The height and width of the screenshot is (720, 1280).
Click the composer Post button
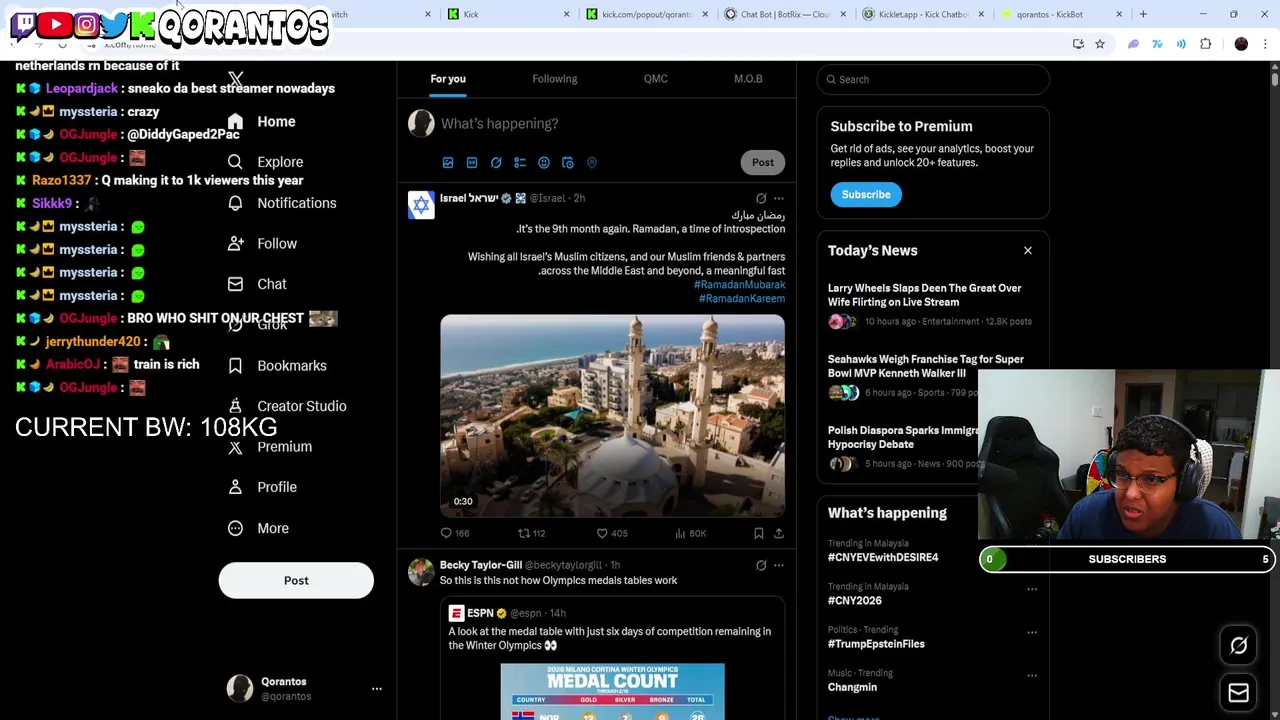(763, 163)
